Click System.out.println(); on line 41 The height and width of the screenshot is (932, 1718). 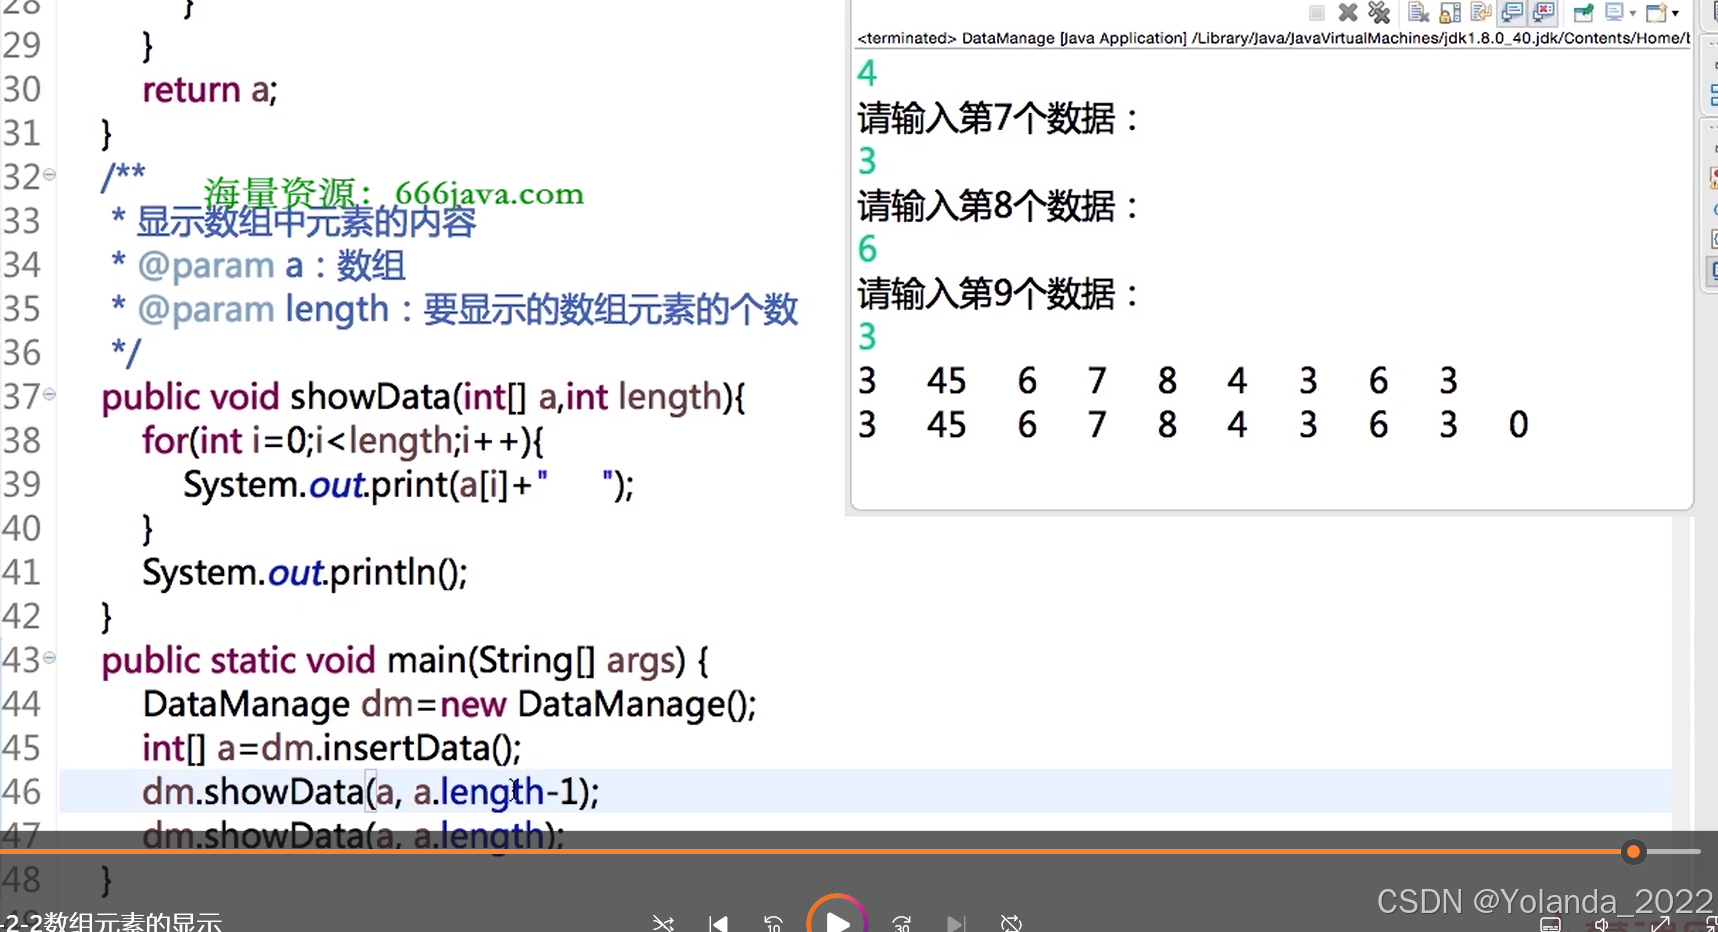coord(304,573)
